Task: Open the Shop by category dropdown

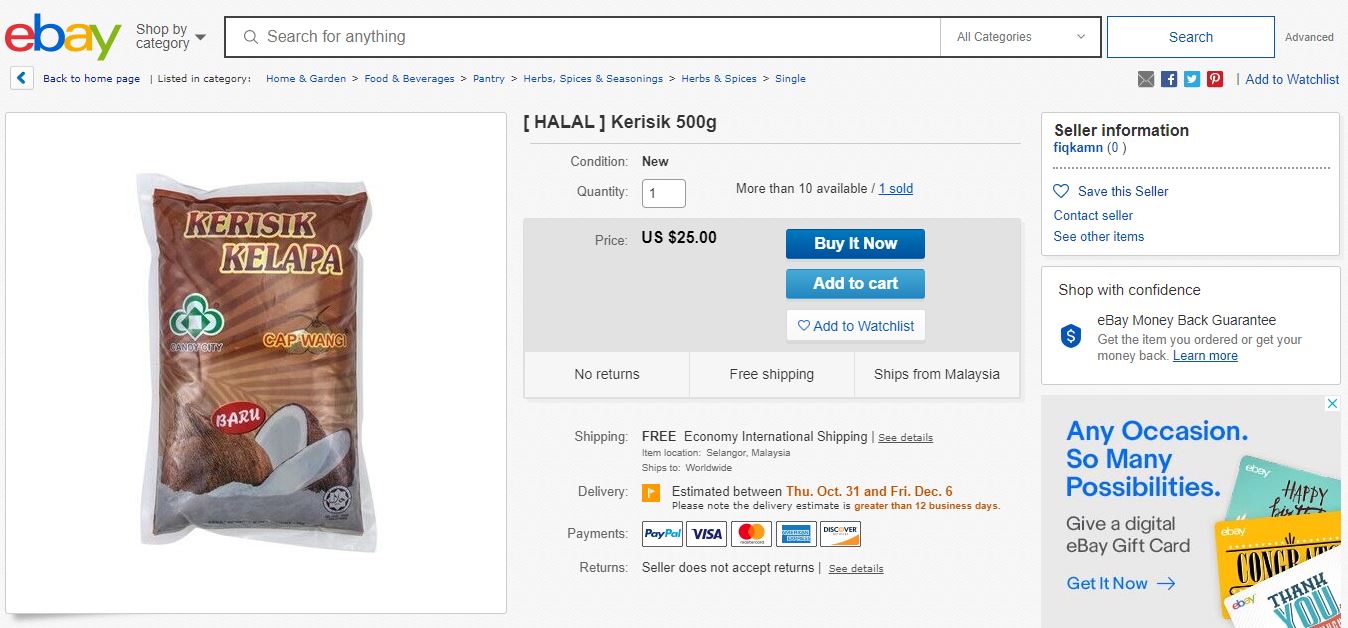Action: [x=170, y=37]
